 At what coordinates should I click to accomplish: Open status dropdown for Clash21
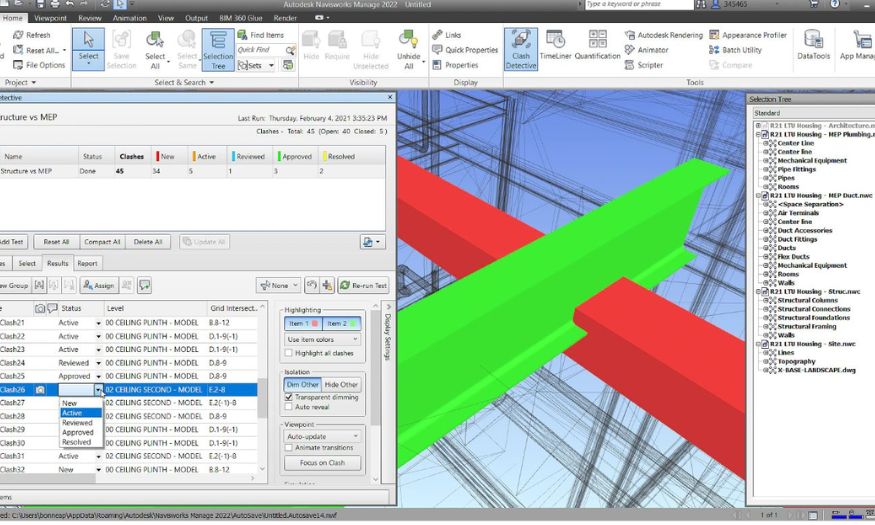(98, 323)
